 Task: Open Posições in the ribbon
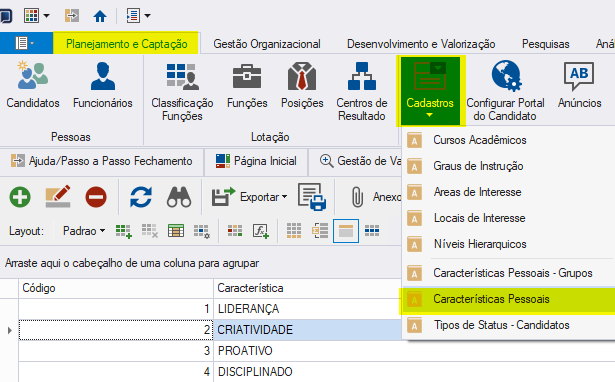coord(302,85)
